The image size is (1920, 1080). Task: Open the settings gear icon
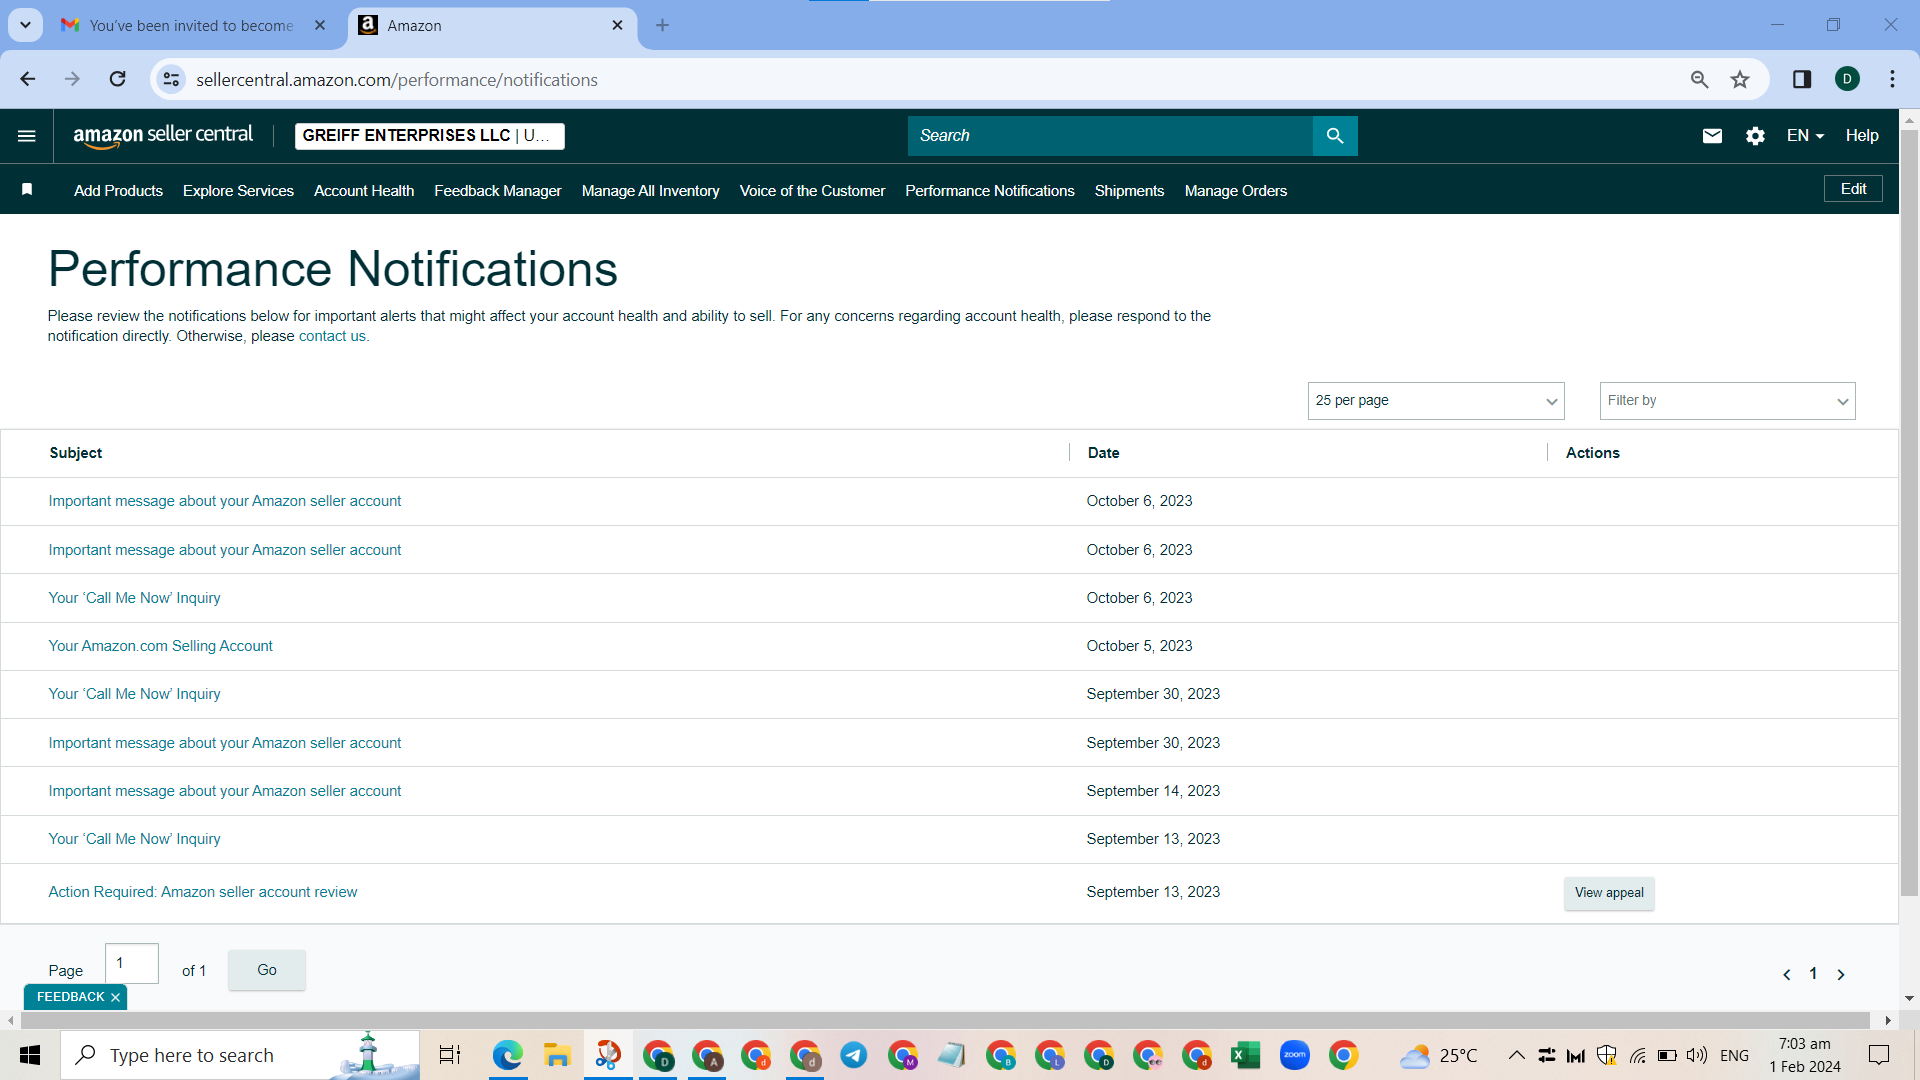point(1755,136)
